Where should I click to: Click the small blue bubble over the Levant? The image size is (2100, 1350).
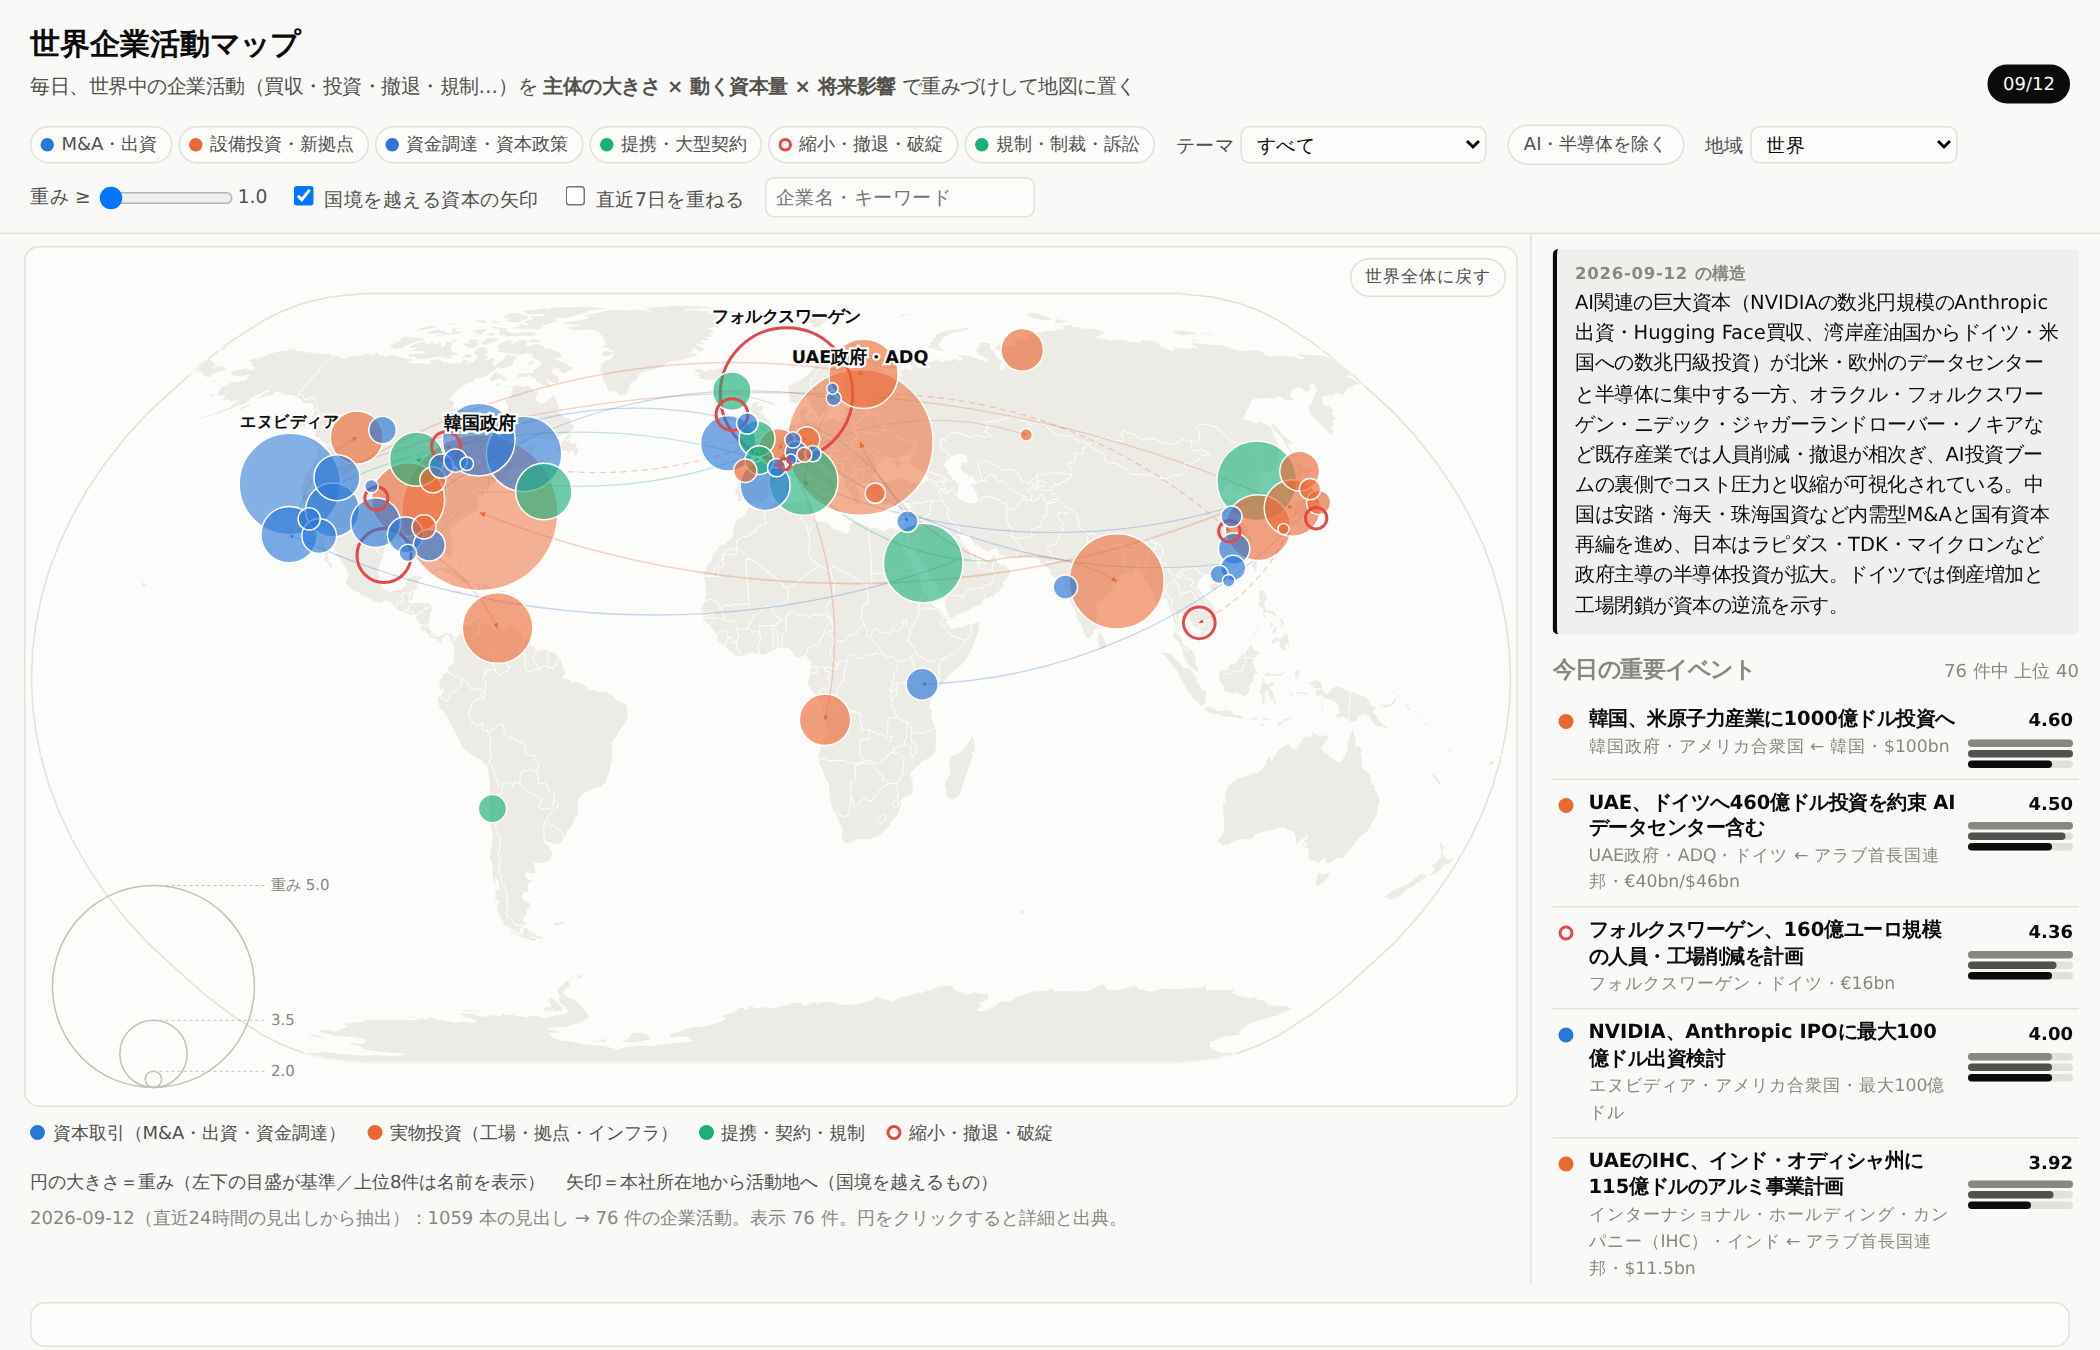point(907,521)
